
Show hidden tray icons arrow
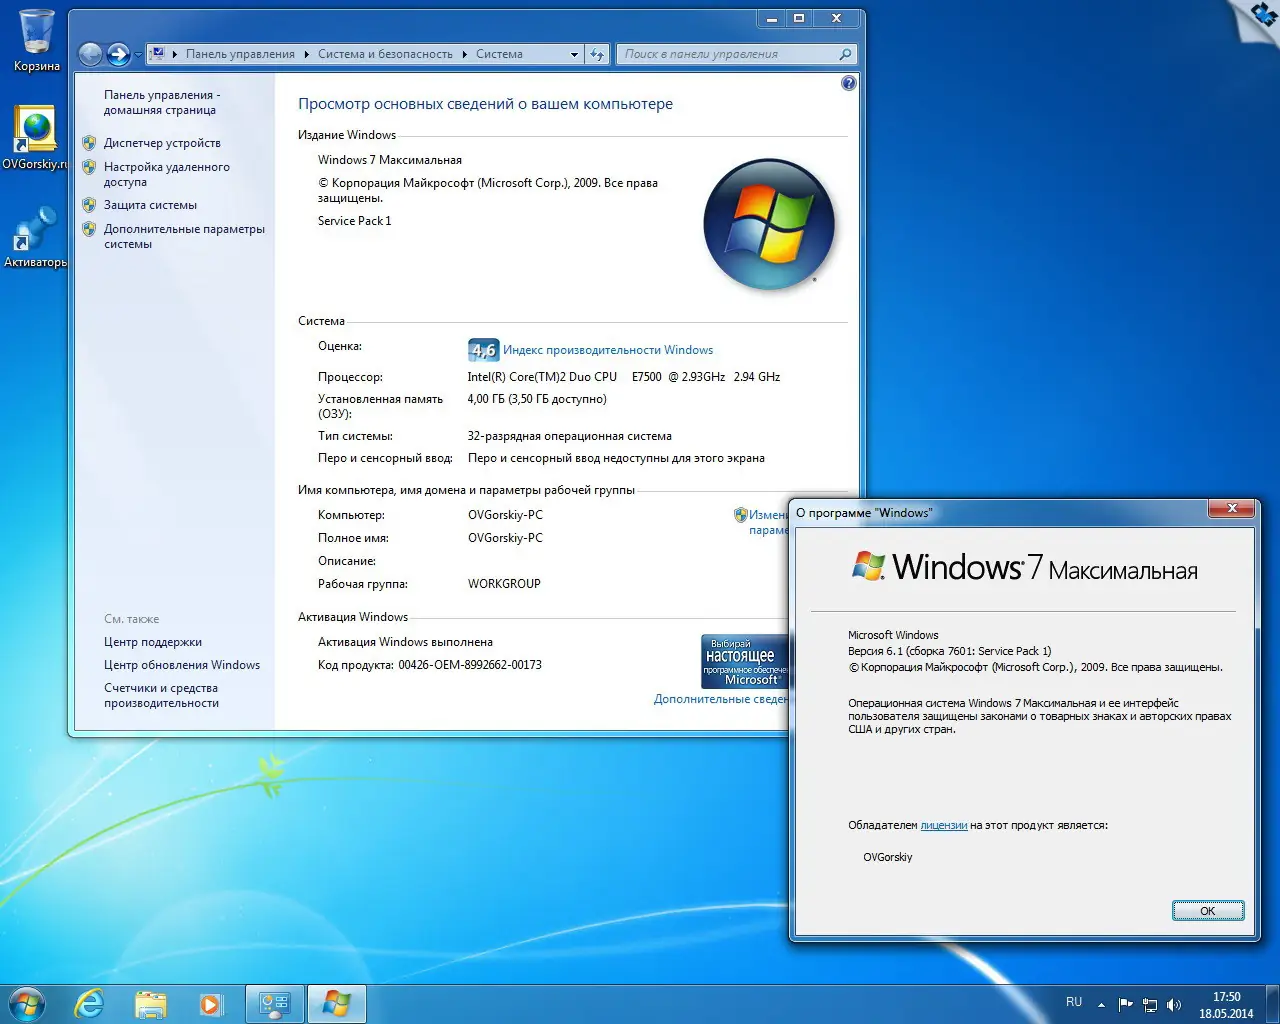tap(1101, 1004)
